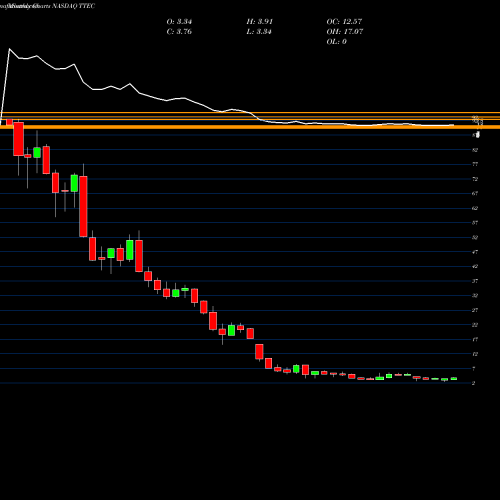Click the 32 price axis label

pos(475,296)
